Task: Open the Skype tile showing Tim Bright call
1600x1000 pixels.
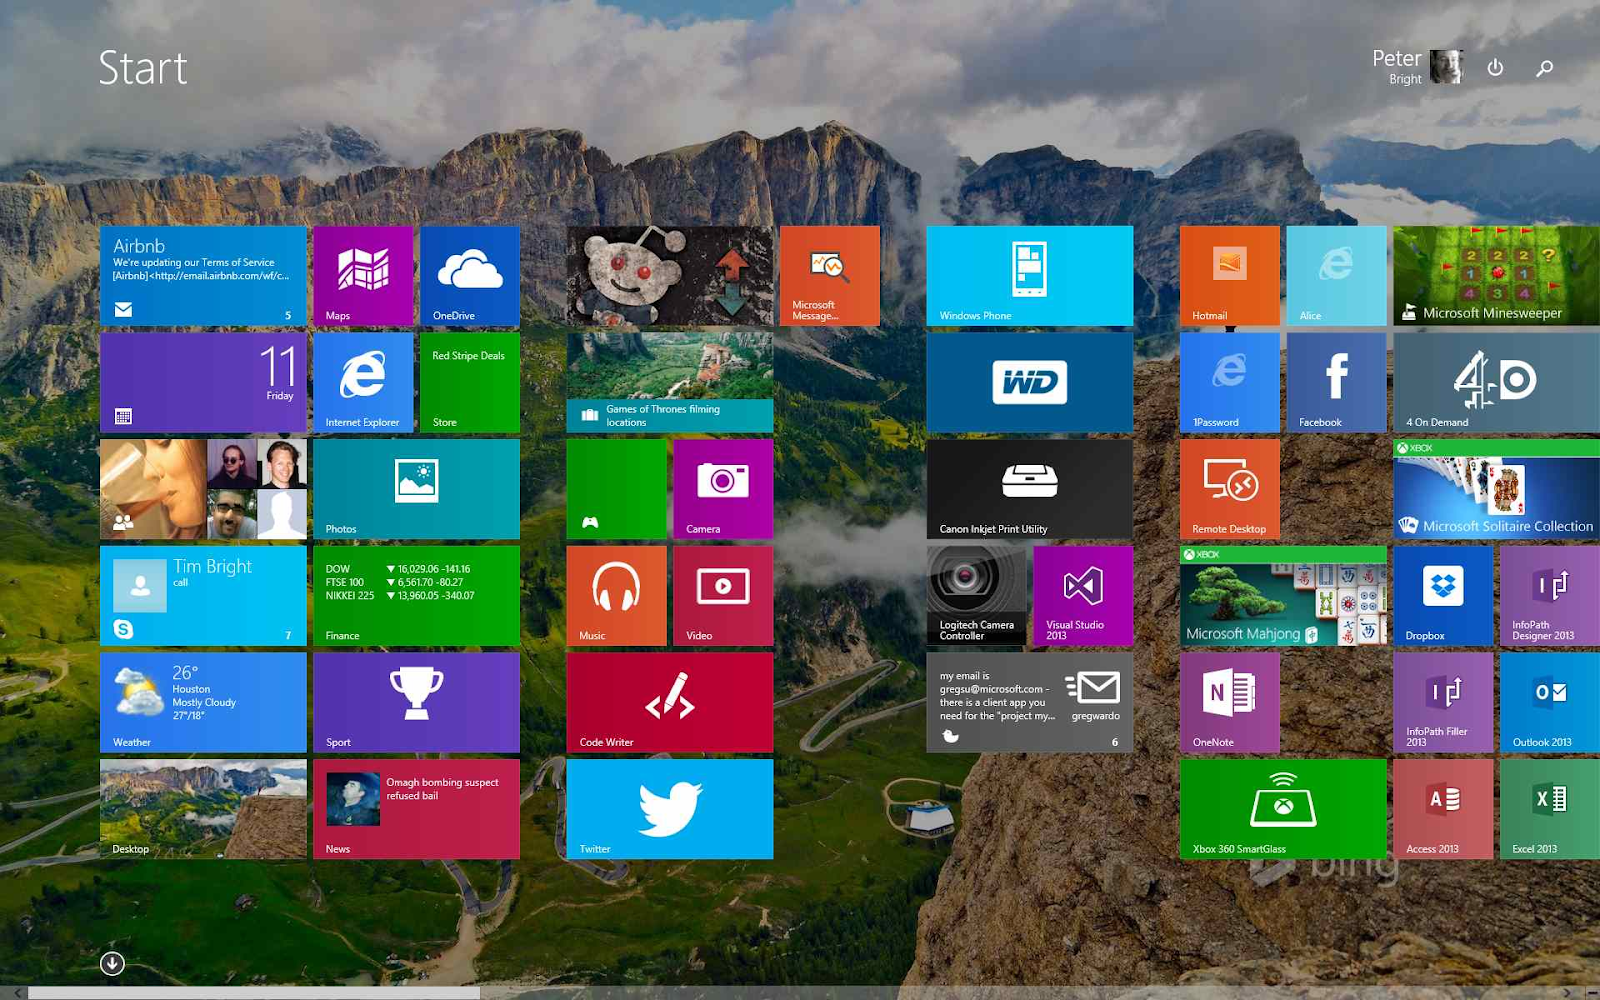Action: 203,596
